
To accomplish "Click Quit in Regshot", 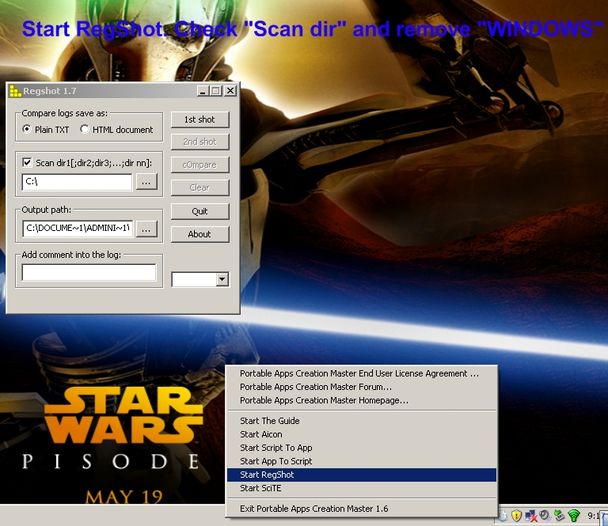I will (x=200, y=211).
